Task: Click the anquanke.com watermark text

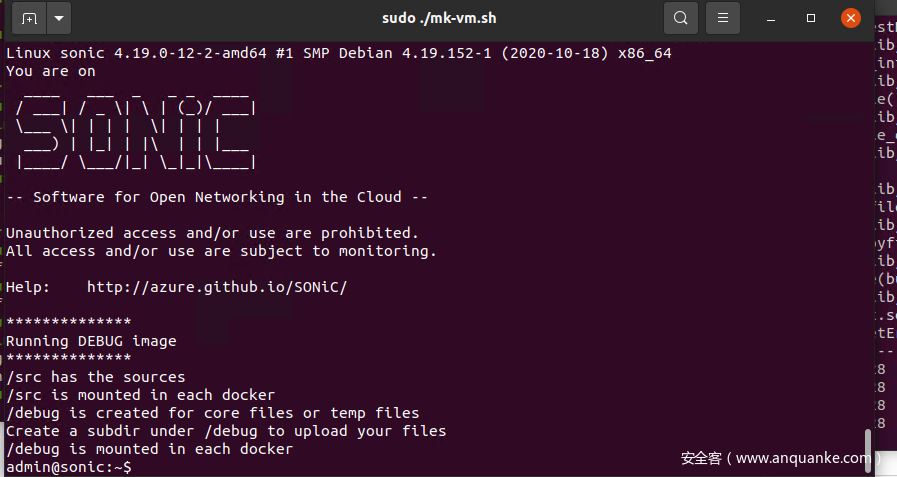Action: pyautogui.click(x=776, y=458)
